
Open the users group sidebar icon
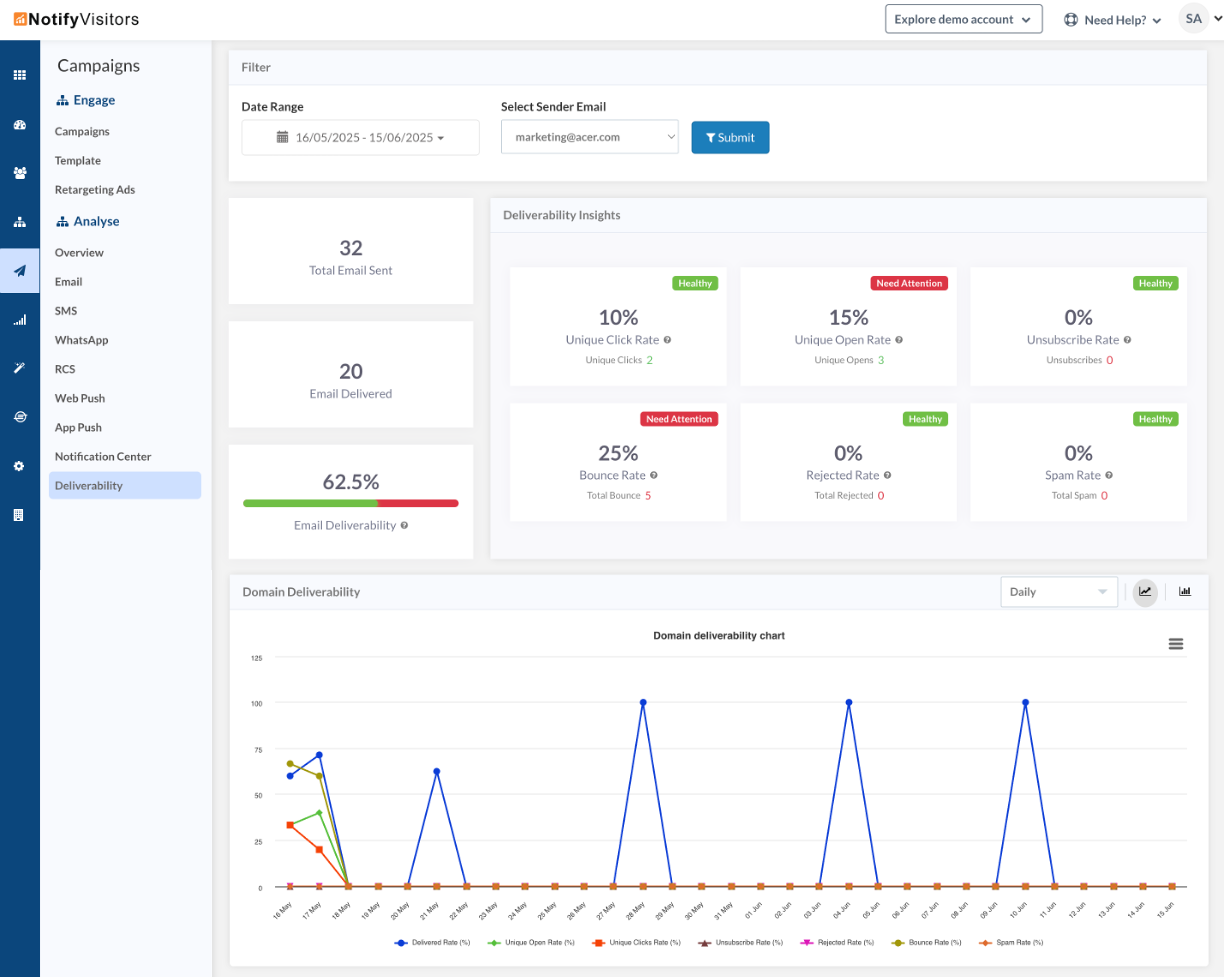tap(19, 173)
